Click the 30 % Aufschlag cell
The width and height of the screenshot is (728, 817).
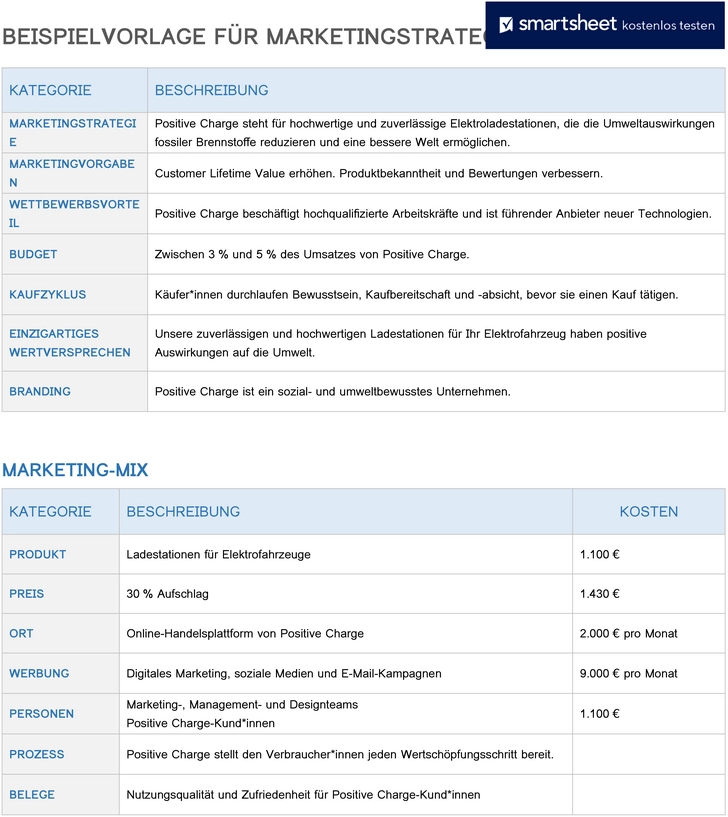point(346,593)
